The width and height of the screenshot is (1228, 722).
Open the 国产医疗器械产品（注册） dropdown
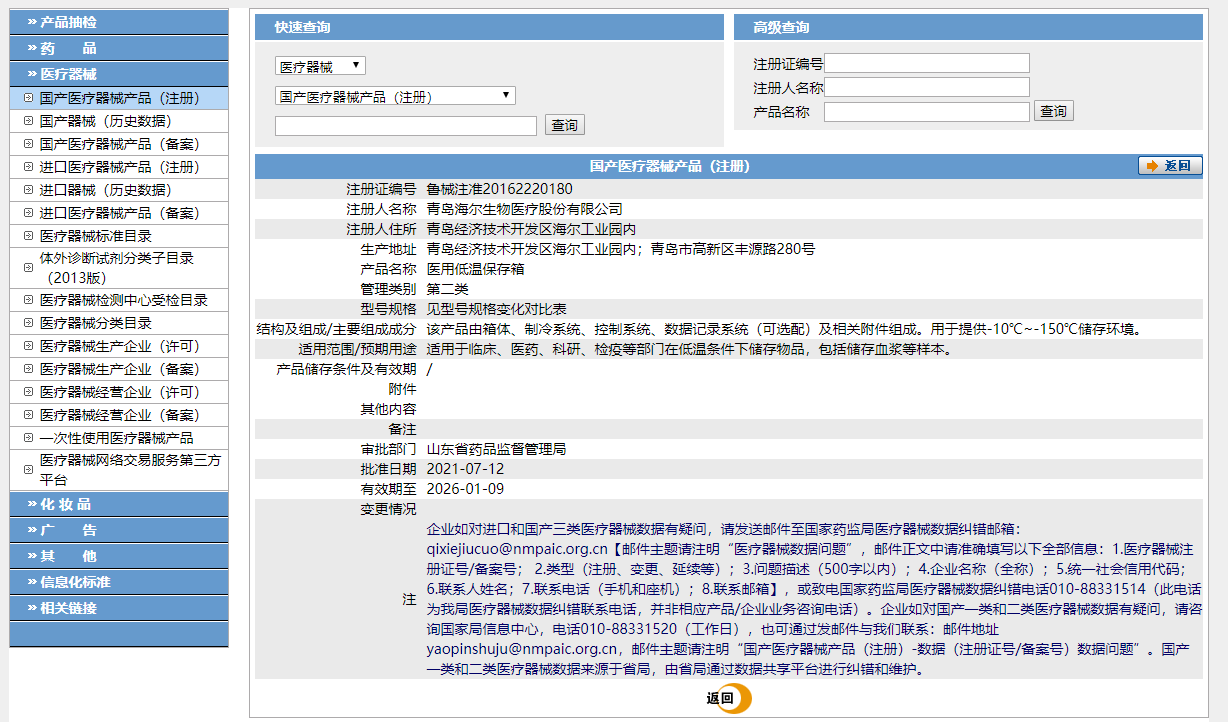click(x=395, y=96)
